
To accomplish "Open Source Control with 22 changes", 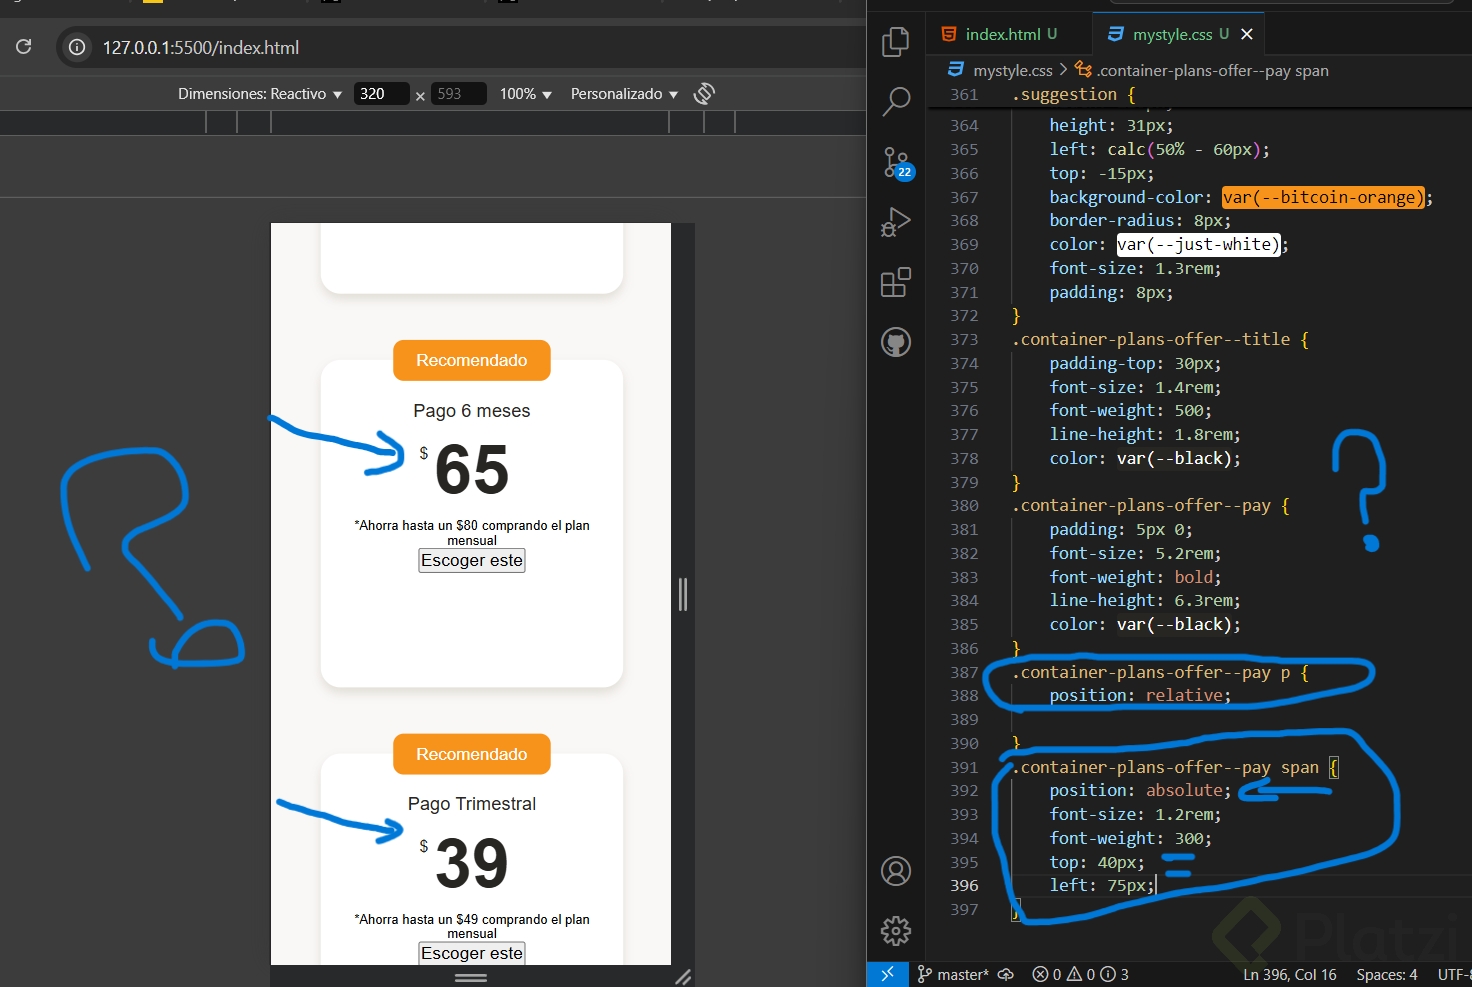I will point(896,162).
